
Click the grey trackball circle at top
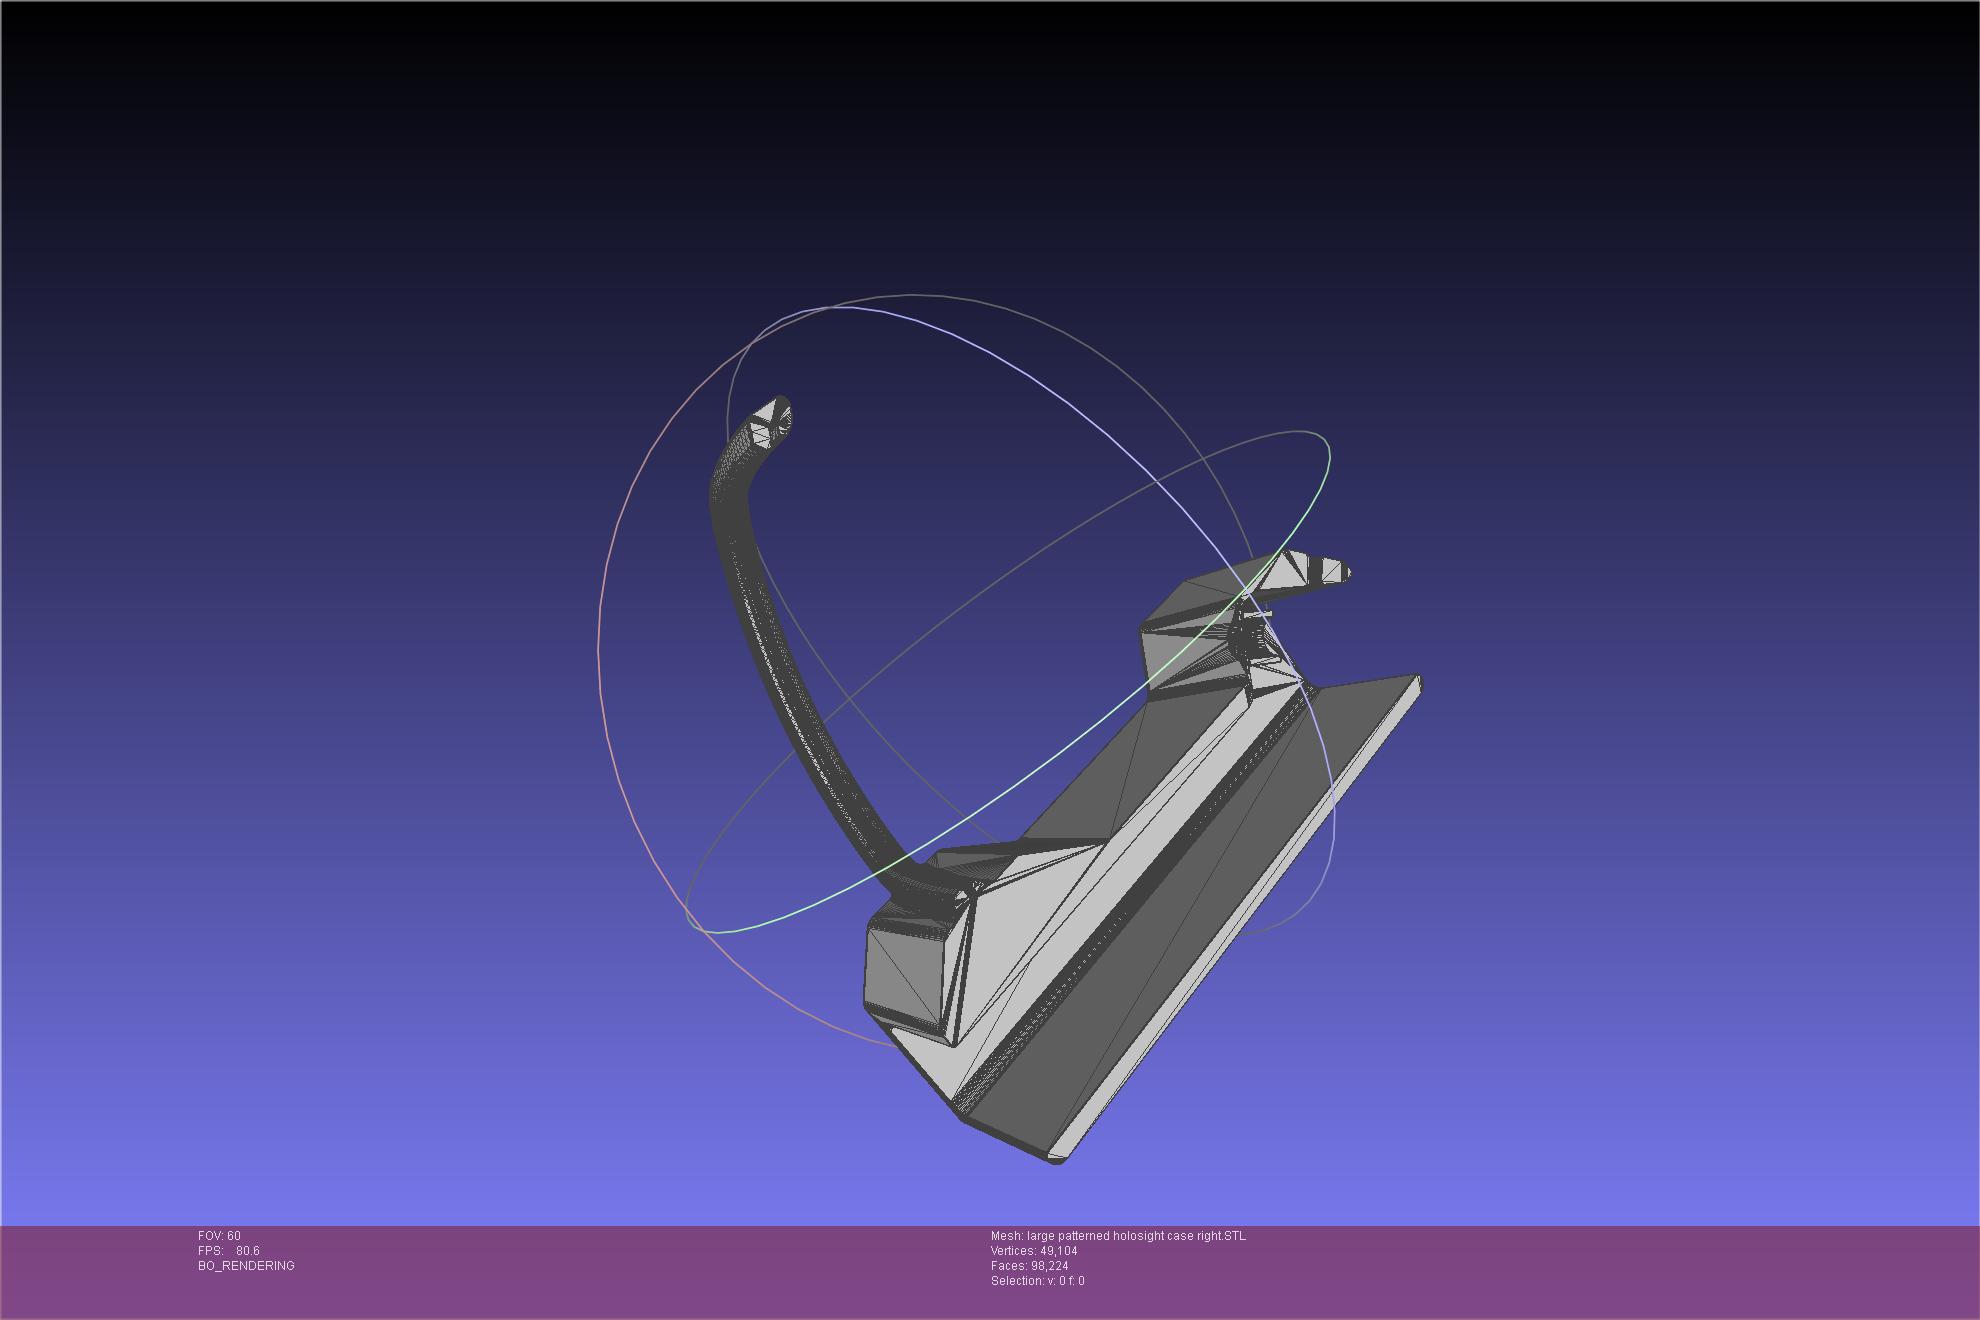(912, 295)
